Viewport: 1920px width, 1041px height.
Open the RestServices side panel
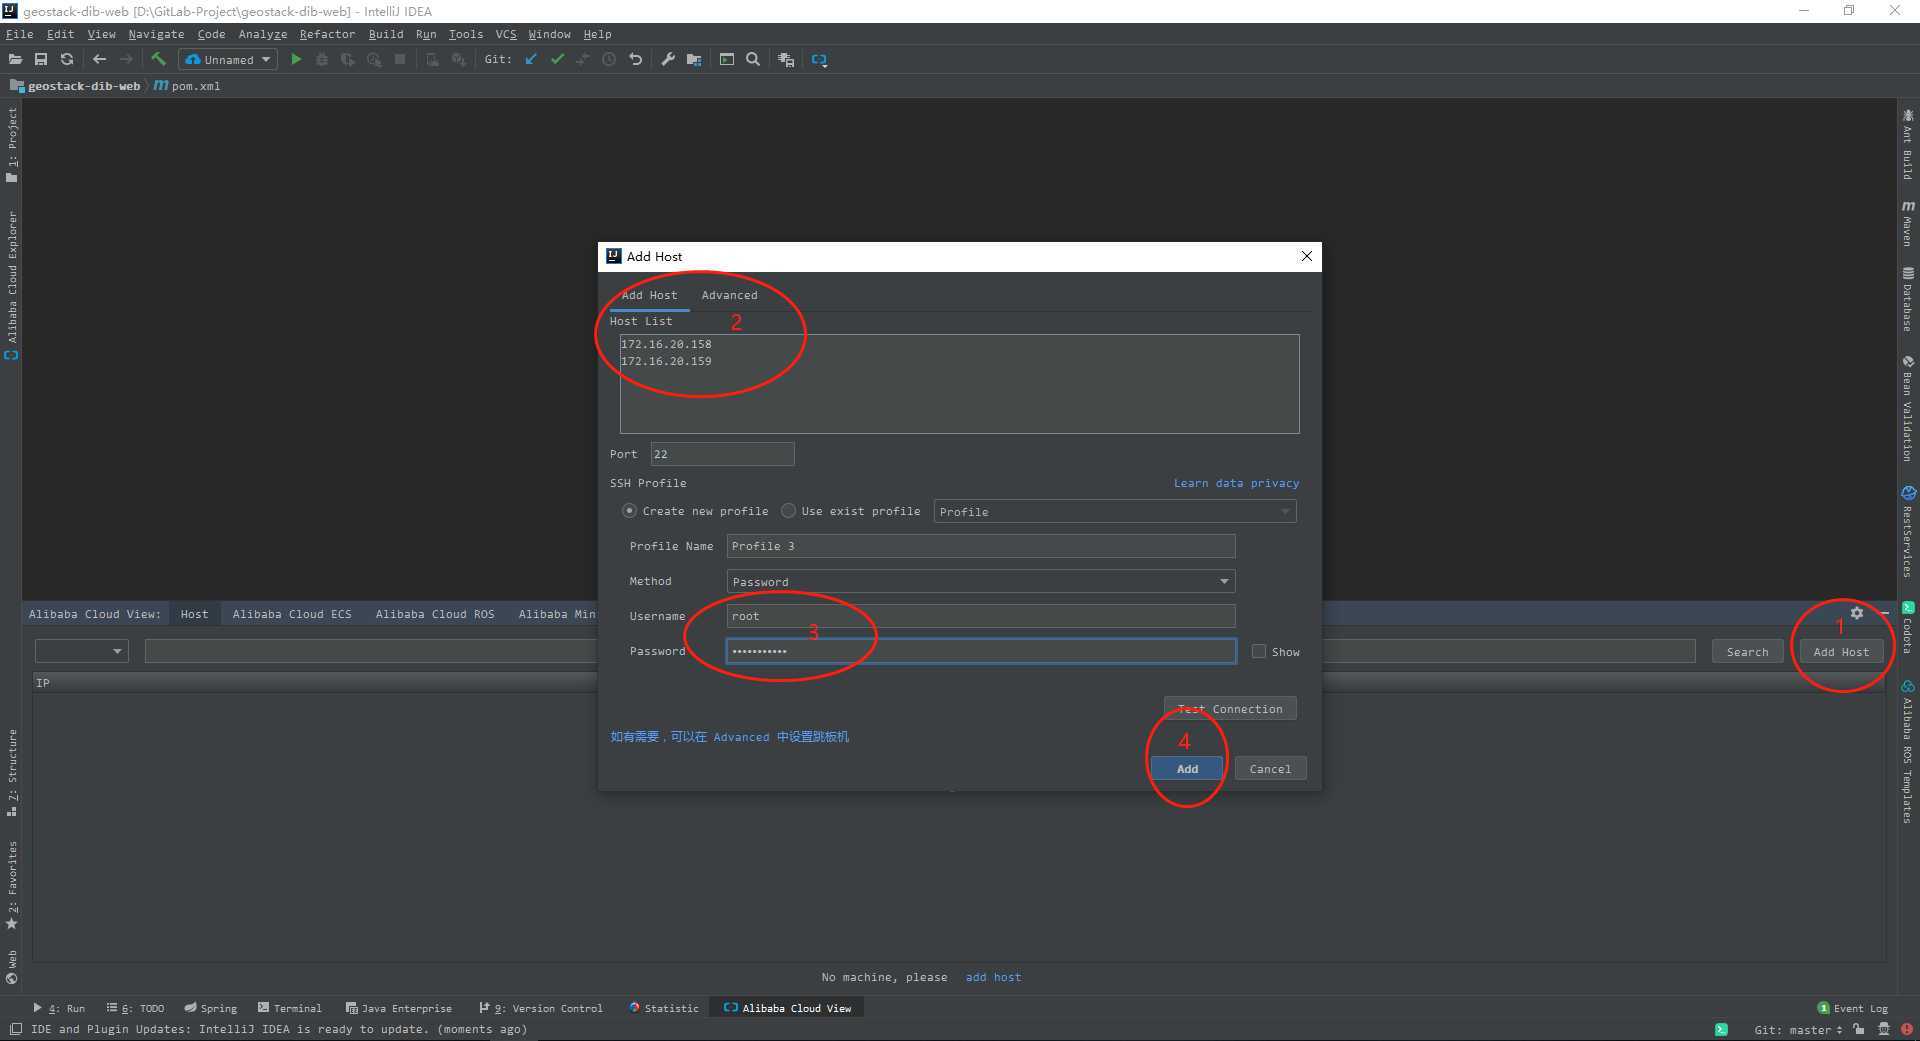(1908, 531)
